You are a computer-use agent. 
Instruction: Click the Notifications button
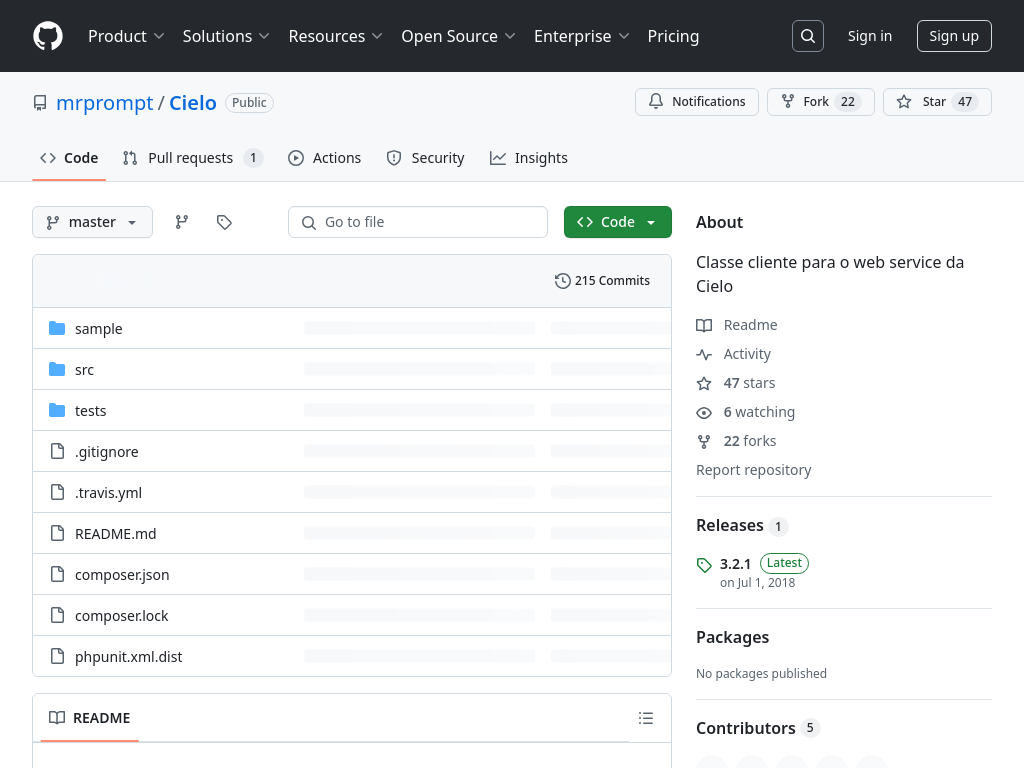pyautogui.click(x=697, y=102)
